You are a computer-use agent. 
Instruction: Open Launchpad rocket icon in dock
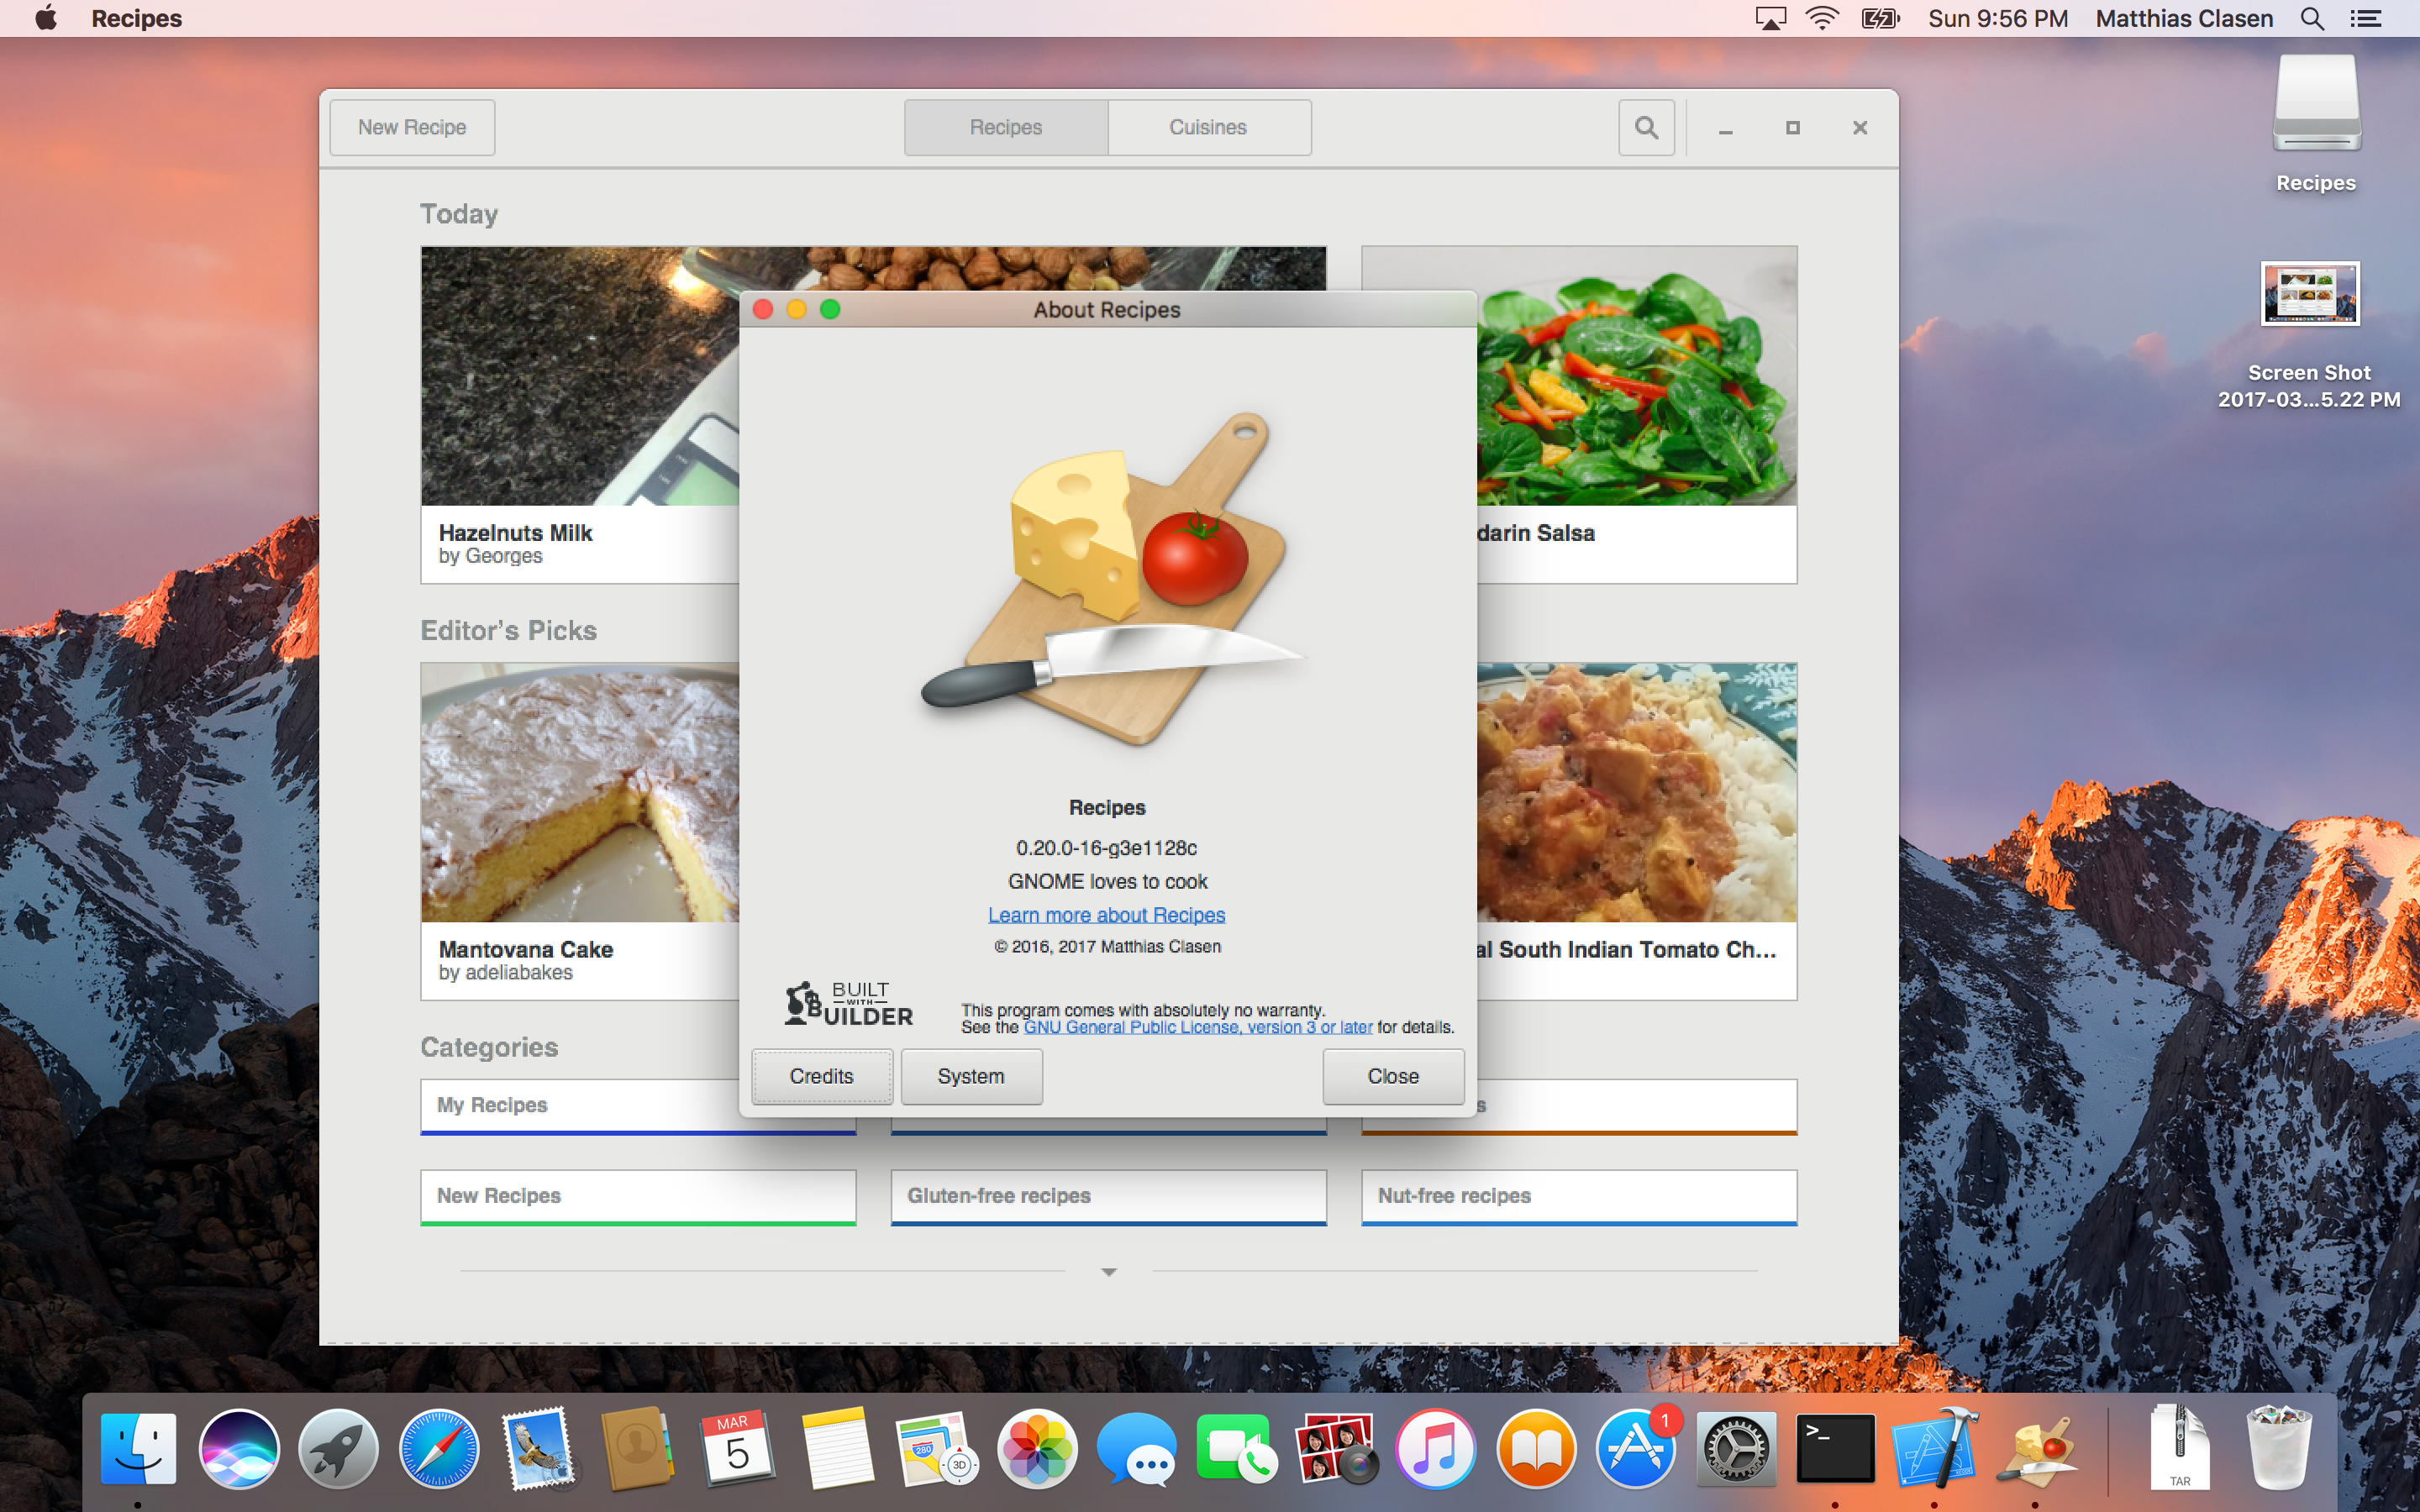338,1448
